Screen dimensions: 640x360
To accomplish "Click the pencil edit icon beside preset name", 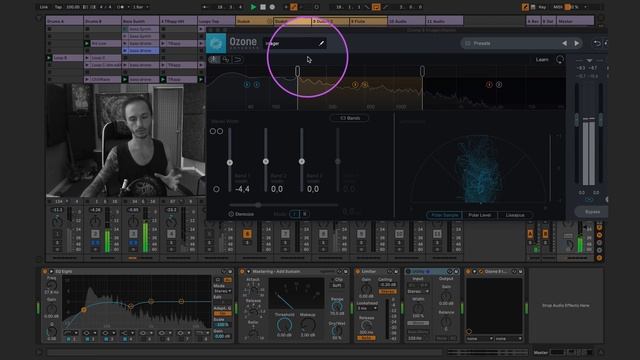I will pos(321,43).
